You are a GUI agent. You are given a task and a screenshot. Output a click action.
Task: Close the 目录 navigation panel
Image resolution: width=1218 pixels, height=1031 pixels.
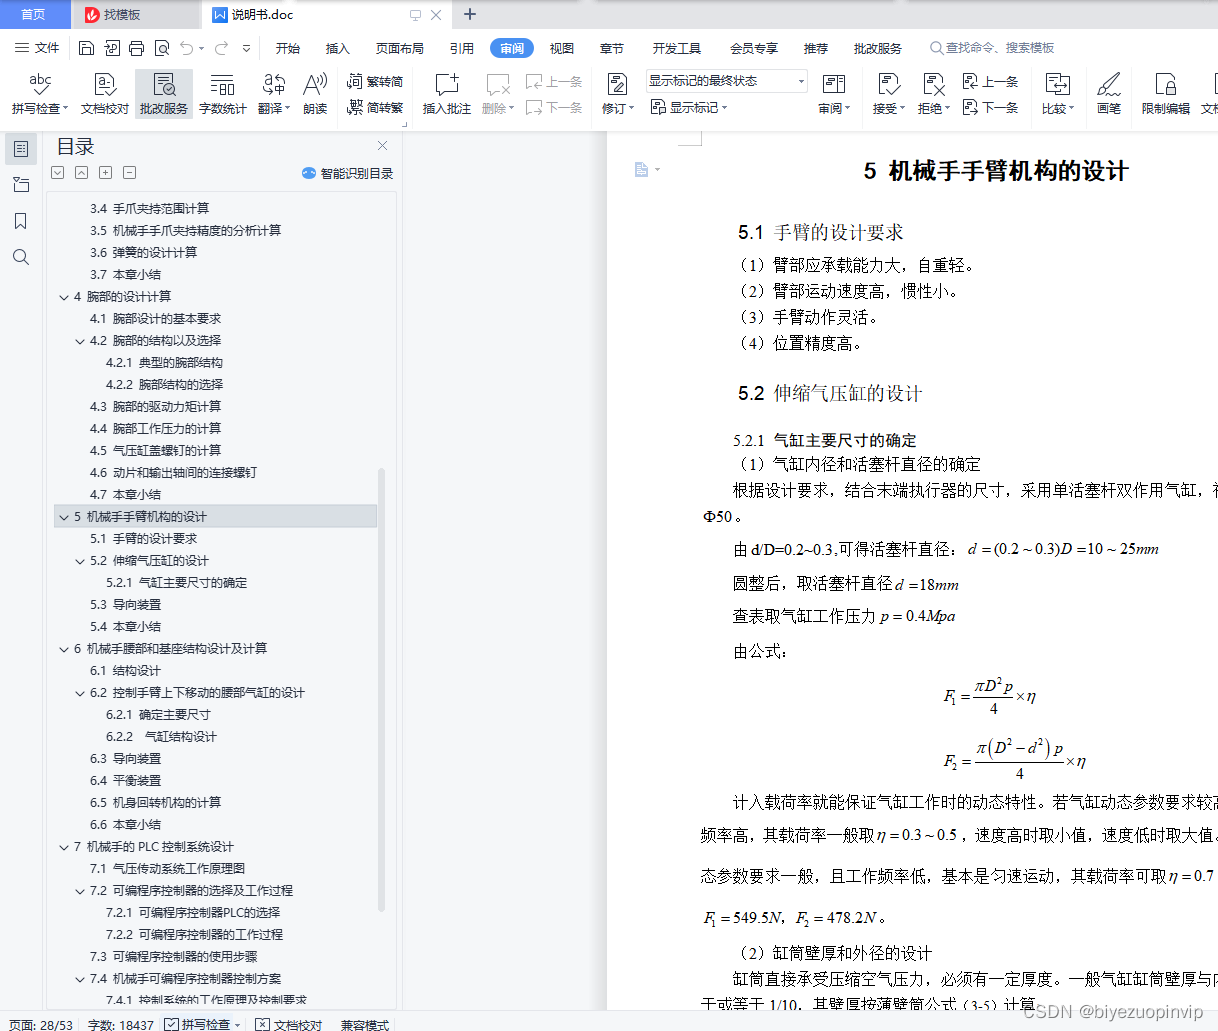coord(382,146)
